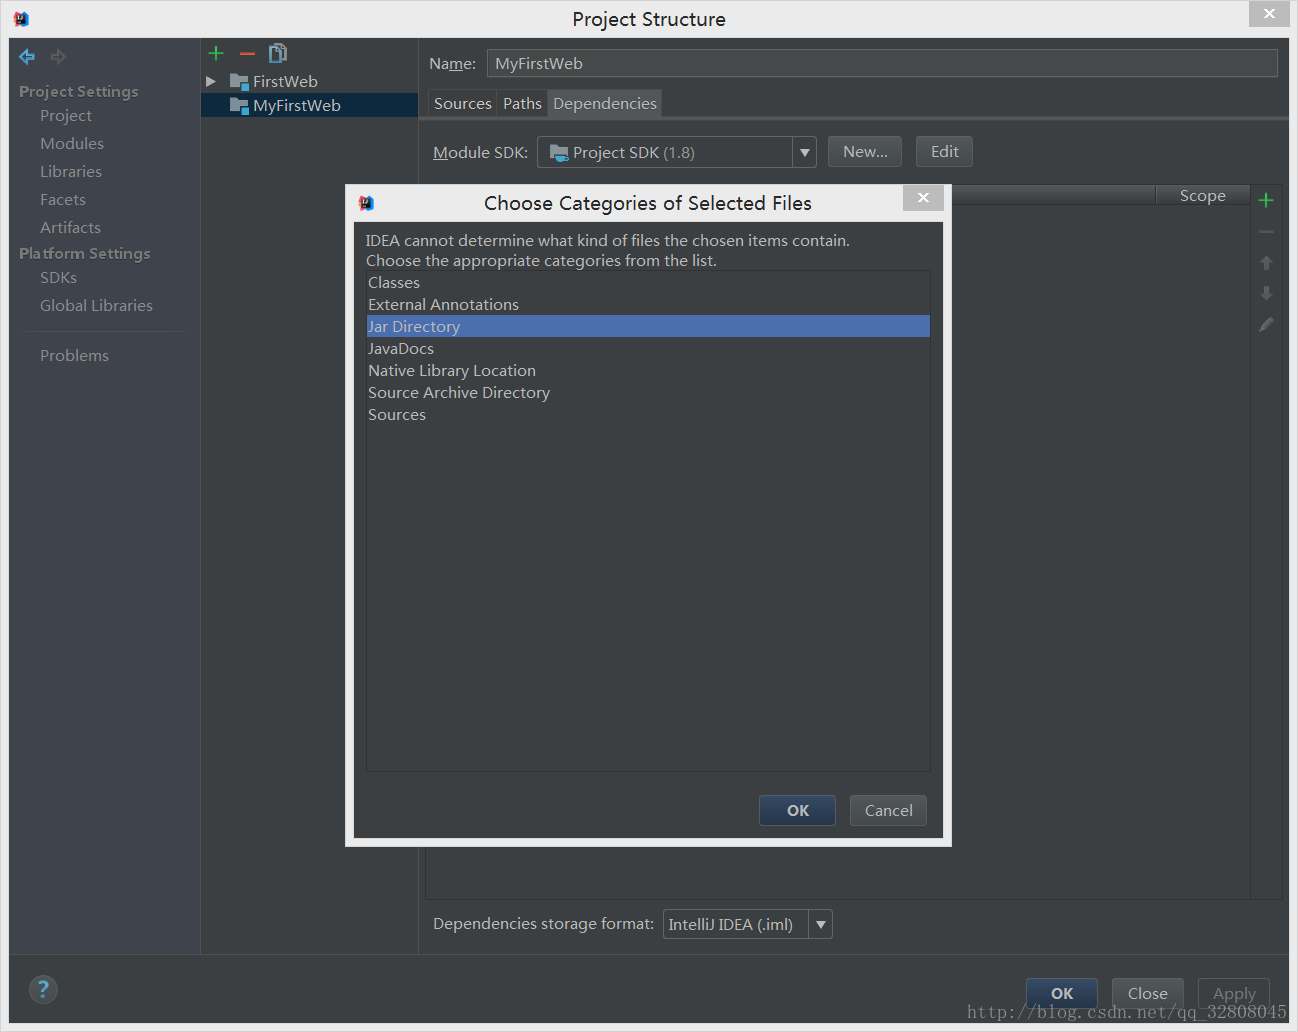Image resolution: width=1298 pixels, height=1032 pixels.
Task: Click New... SDK button
Action: coord(865,152)
